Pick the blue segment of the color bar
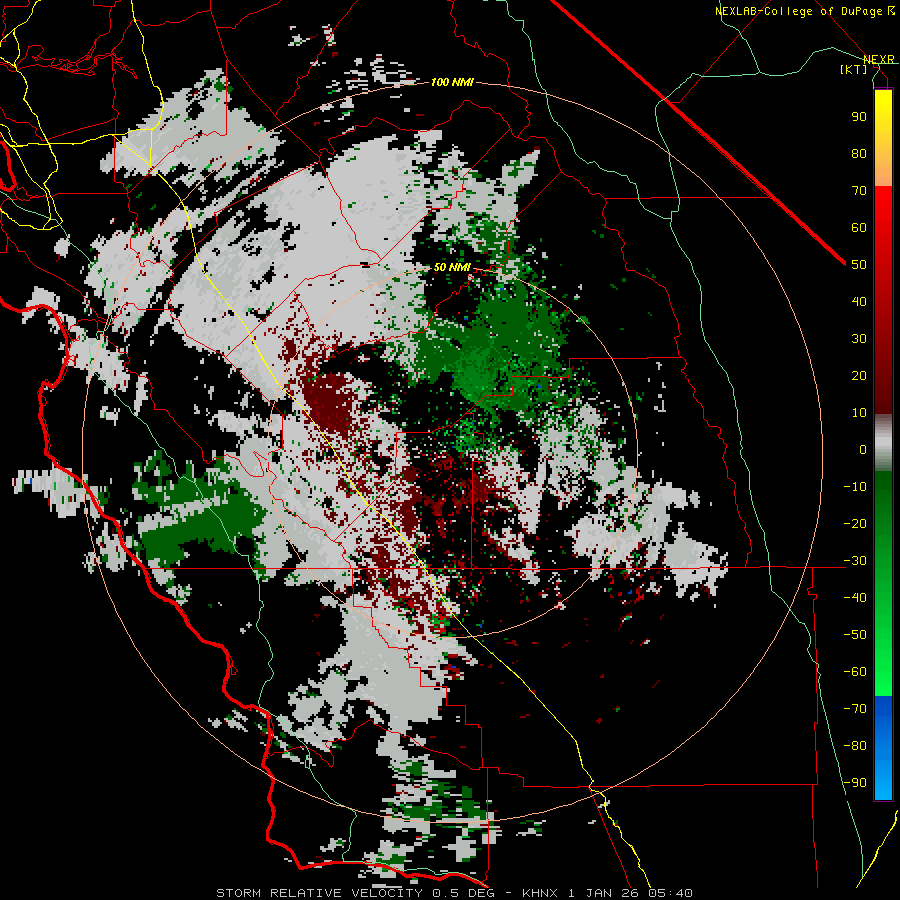Viewport: 900px width, 900px height. [x=883, y=747]
